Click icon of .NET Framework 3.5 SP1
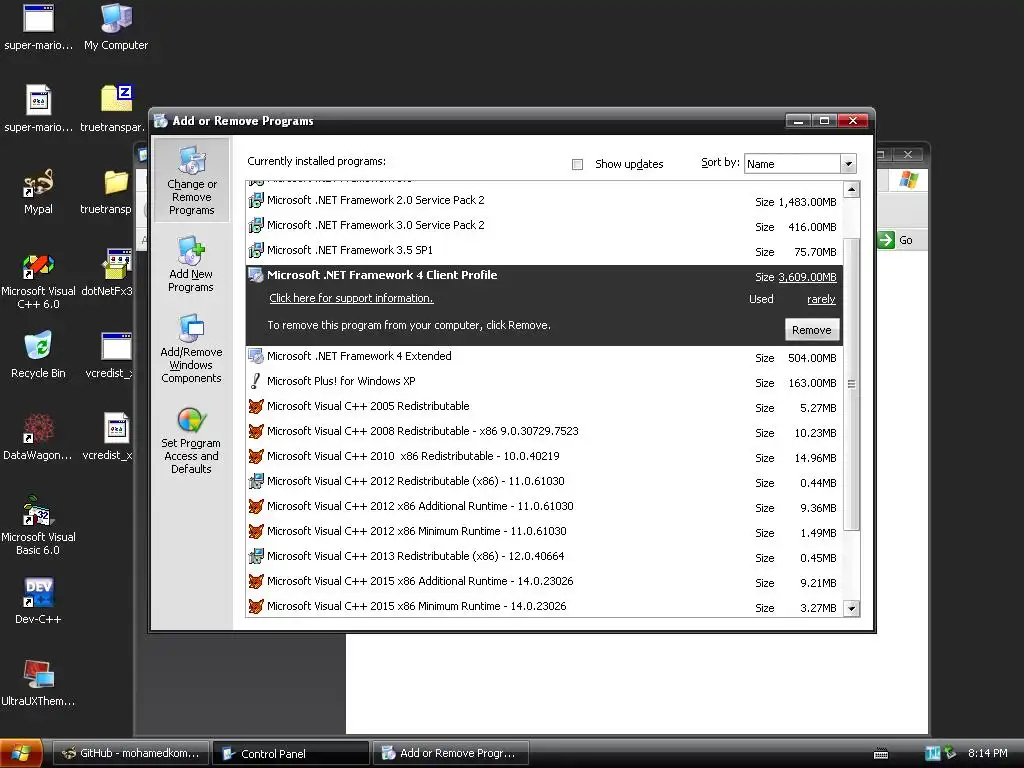Screen dimensions: 1024x768 click(256, 250)
